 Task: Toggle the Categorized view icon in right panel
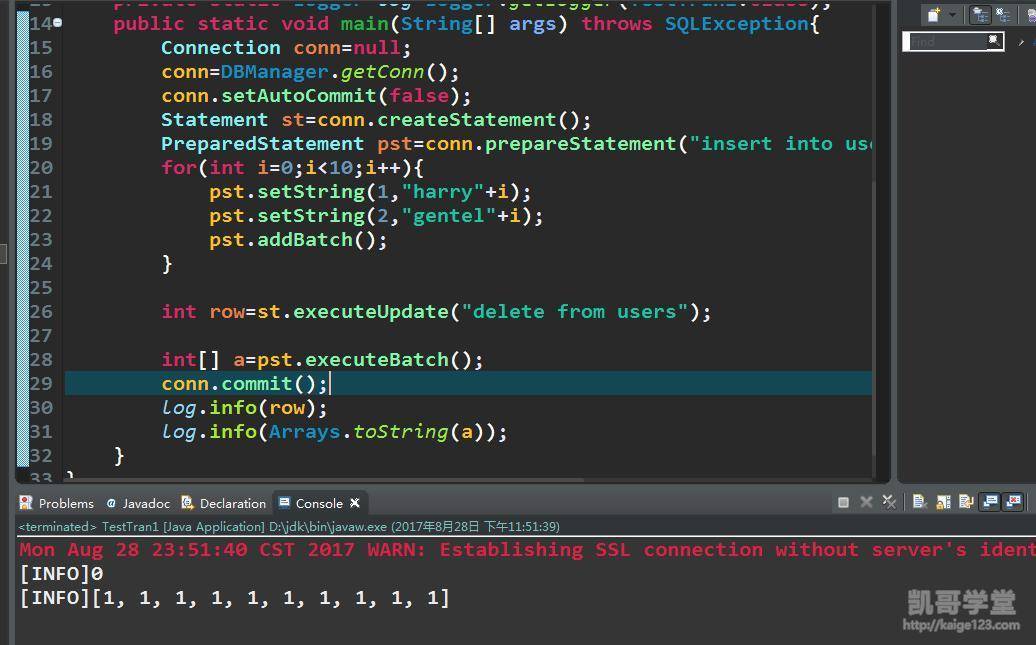(x=980, y=15)
